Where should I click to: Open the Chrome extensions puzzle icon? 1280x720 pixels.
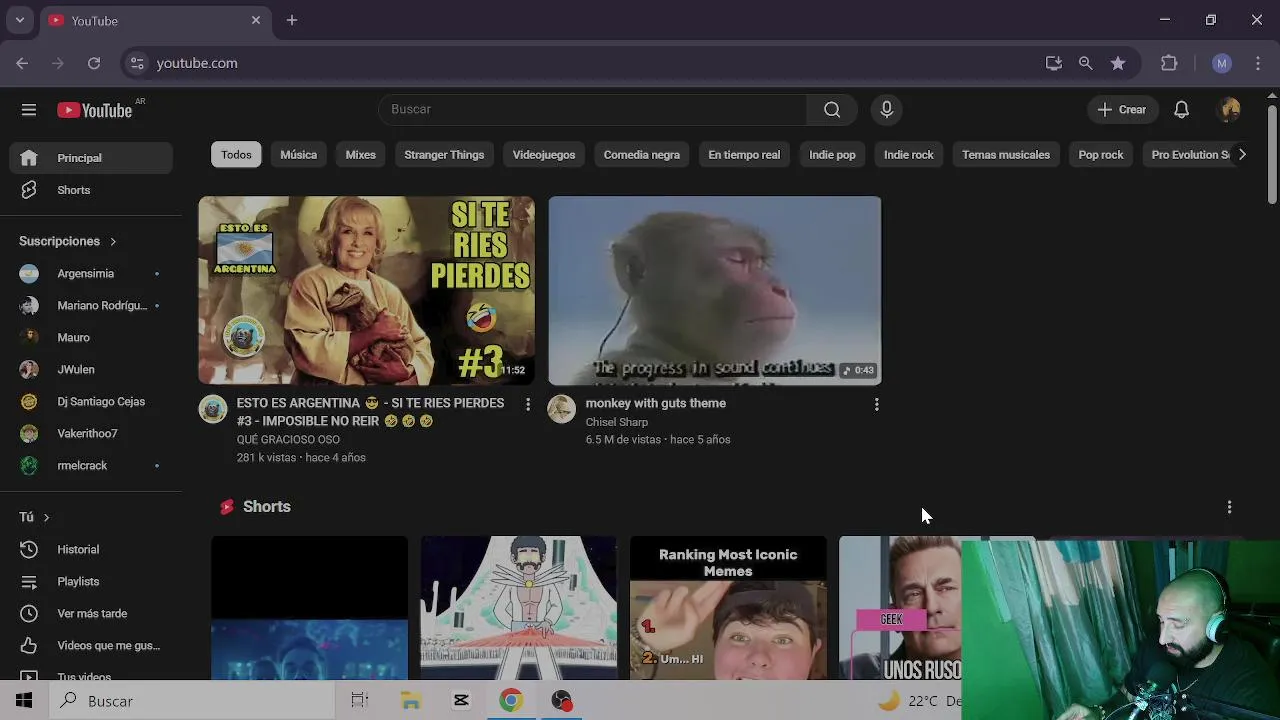click(1169, 63)
